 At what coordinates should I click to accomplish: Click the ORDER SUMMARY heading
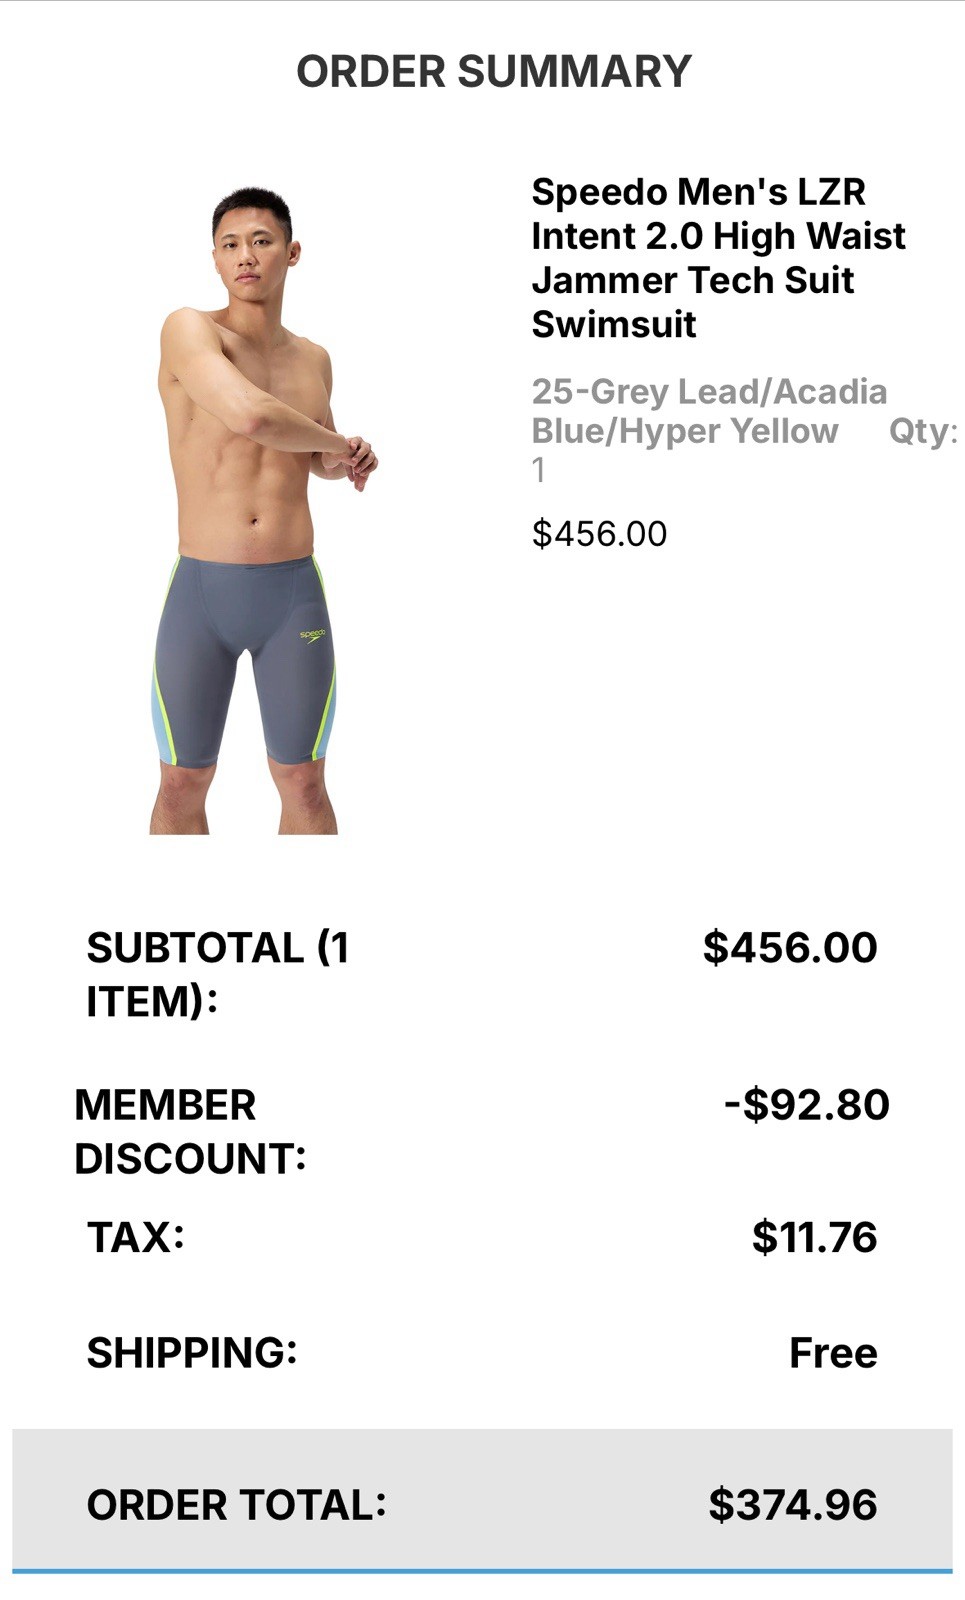pos(494,71)
